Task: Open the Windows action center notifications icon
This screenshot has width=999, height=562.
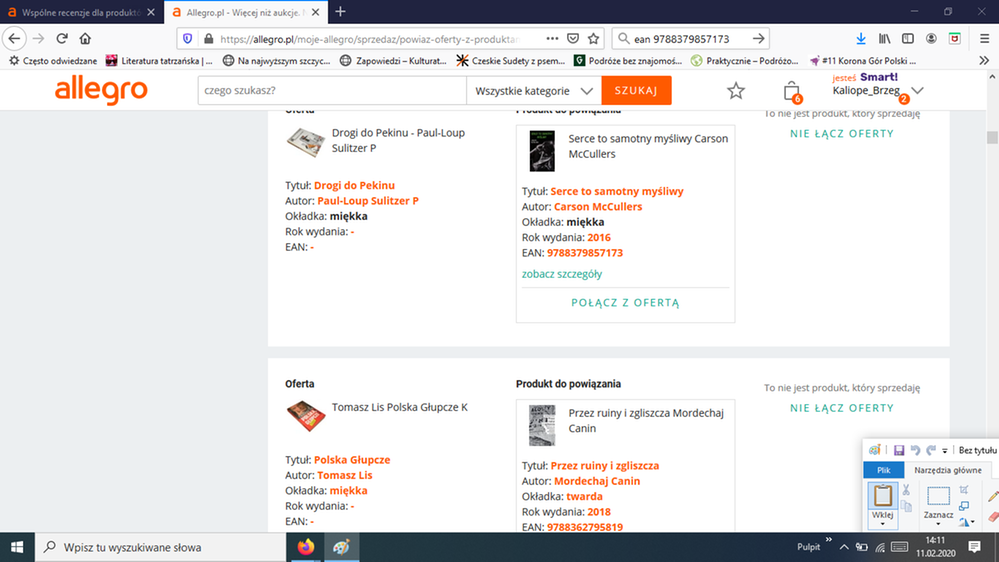Action: (x=974, y=547)
